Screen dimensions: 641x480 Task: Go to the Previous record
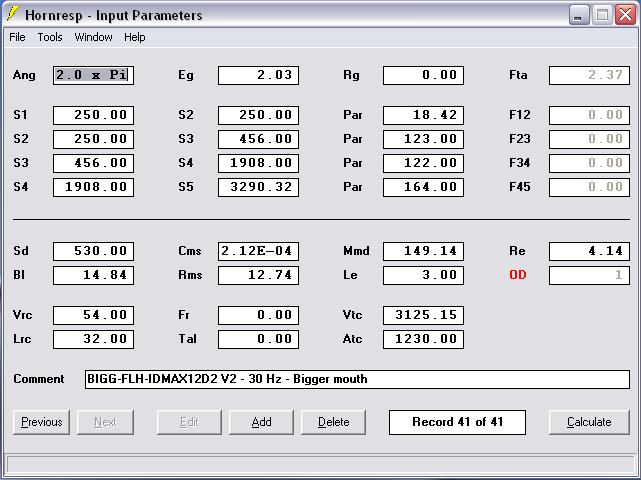(41, 422)
